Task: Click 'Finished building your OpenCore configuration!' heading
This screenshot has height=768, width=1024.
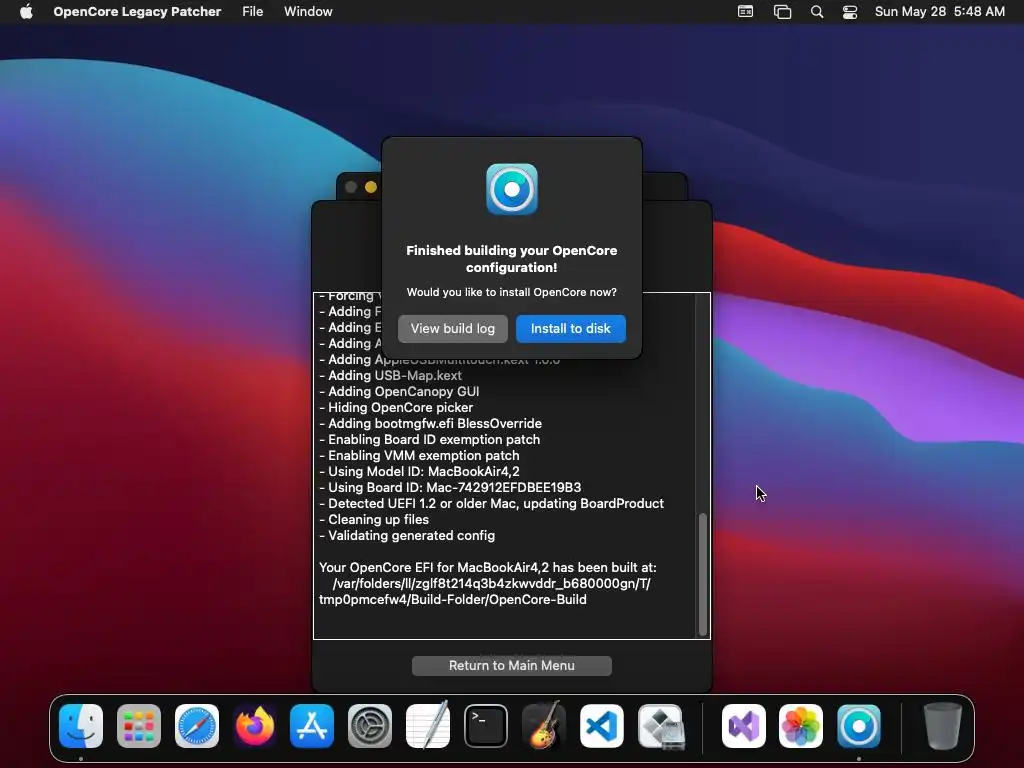Action: point(511,259)
